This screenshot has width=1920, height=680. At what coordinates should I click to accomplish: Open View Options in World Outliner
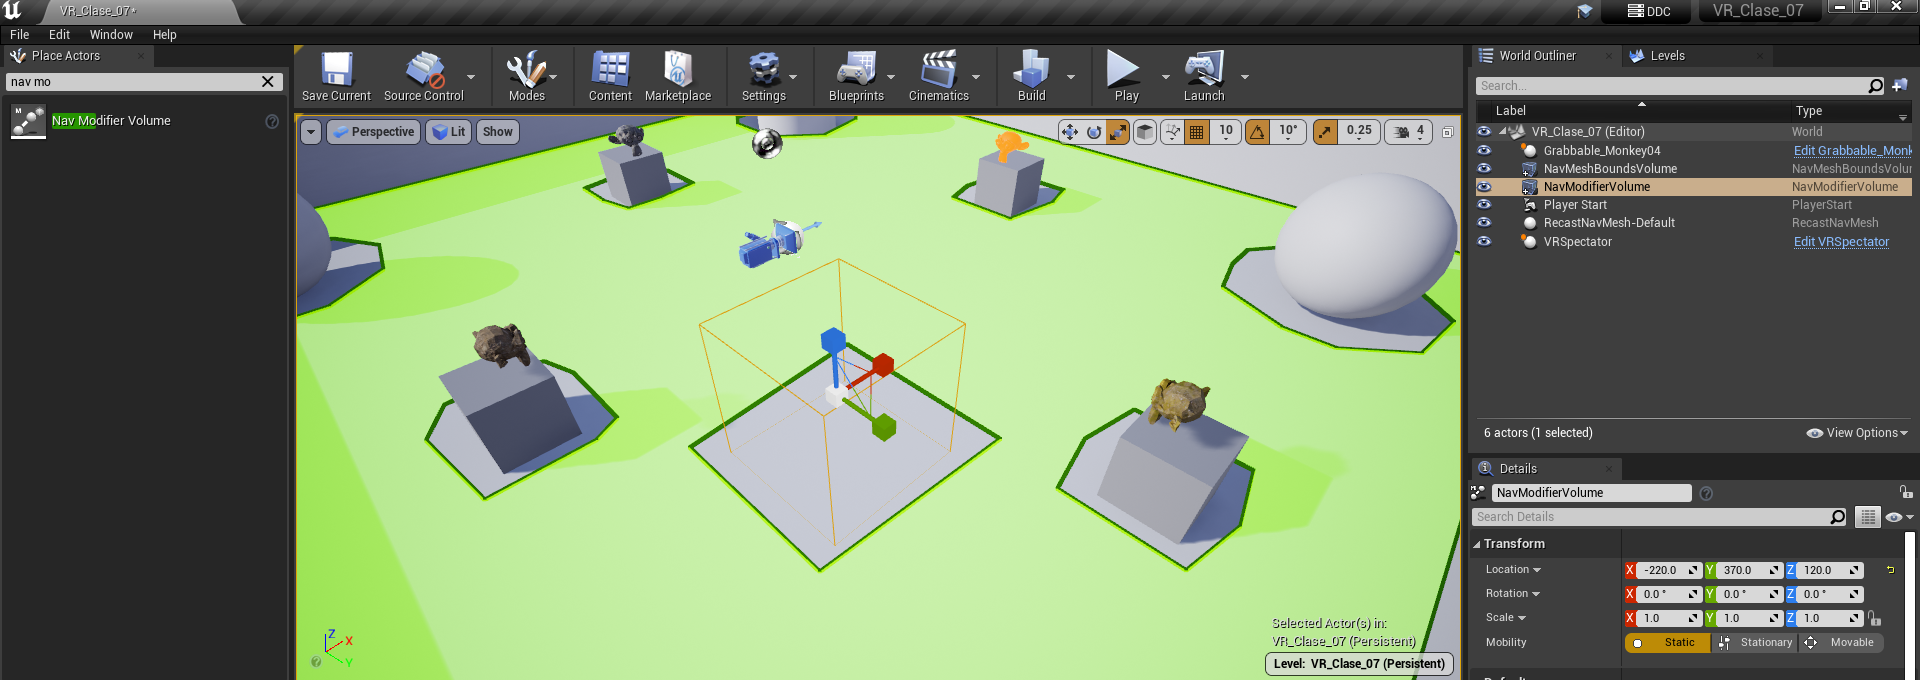pos(1857,433)
